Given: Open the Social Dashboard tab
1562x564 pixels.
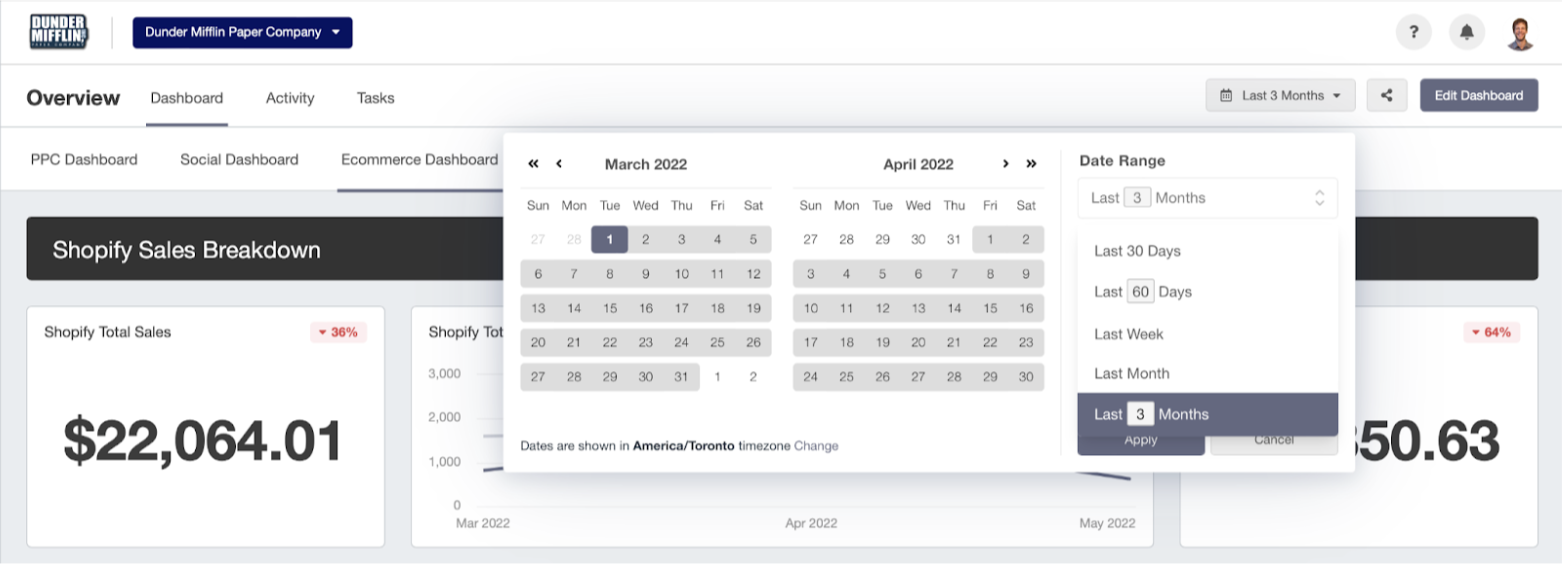Looking at the screenshot, I should coord(239,159).
